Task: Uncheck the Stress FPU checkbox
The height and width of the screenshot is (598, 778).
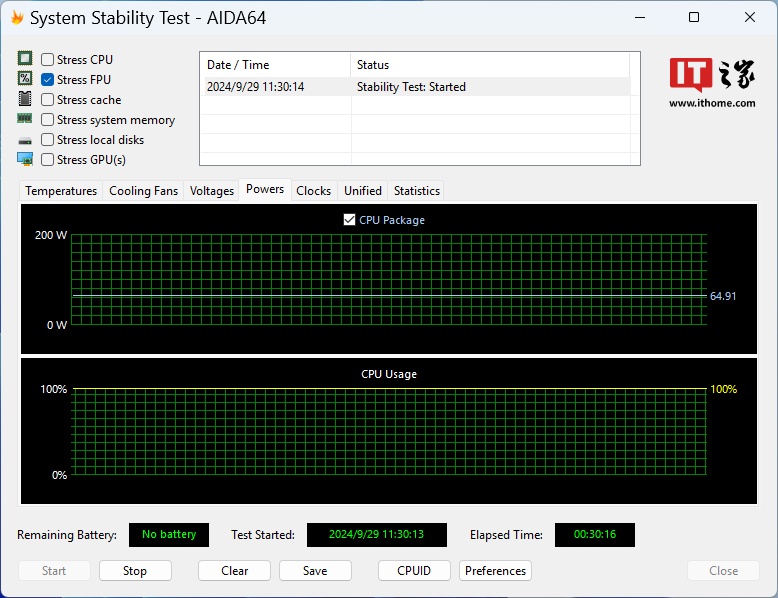Action: tap(48, 79)
